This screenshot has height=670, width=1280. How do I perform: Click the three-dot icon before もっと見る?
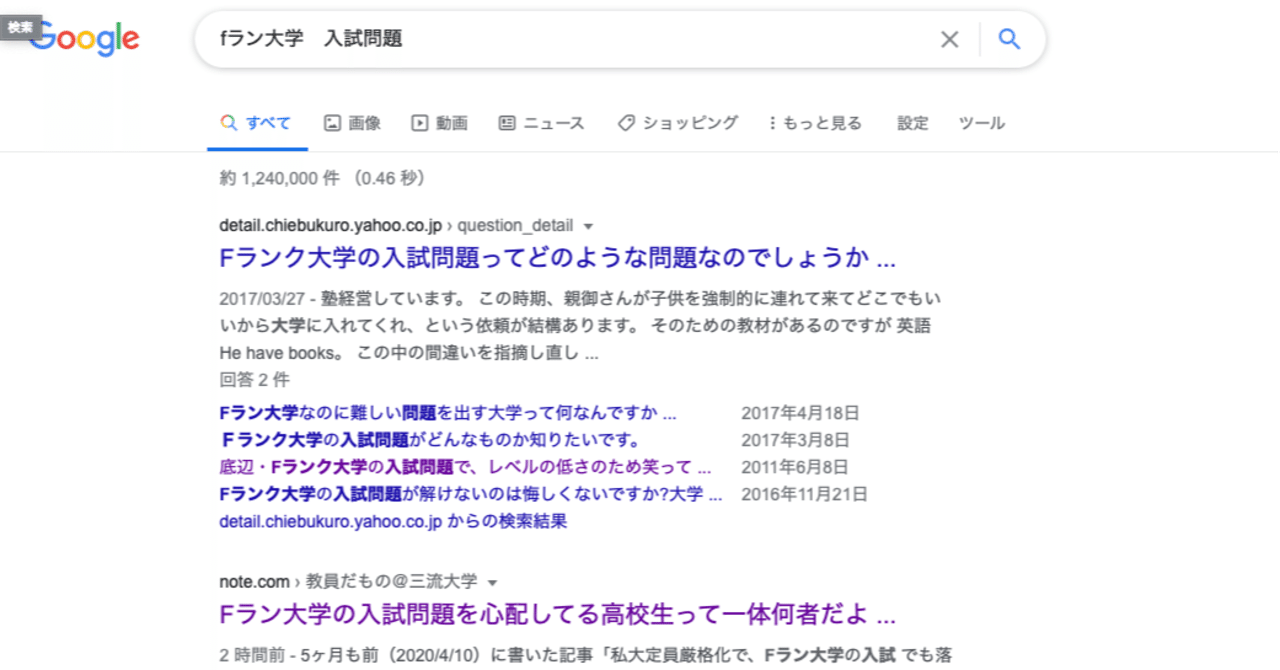pos(772,123)
